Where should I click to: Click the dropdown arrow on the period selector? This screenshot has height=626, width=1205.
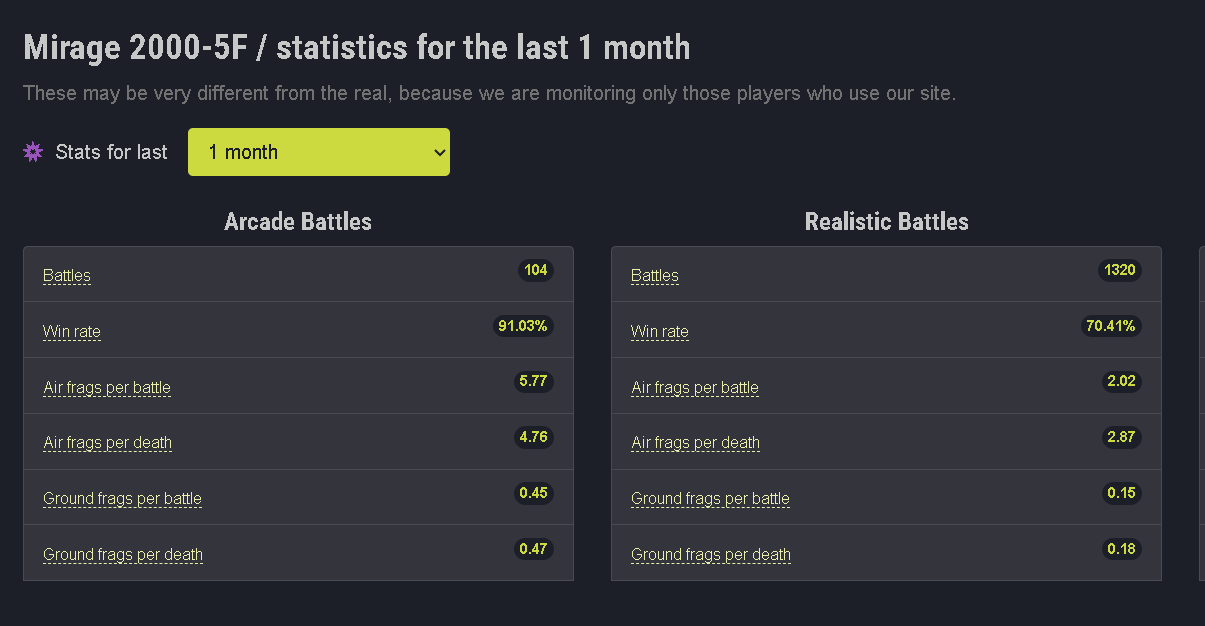[437, 152]
